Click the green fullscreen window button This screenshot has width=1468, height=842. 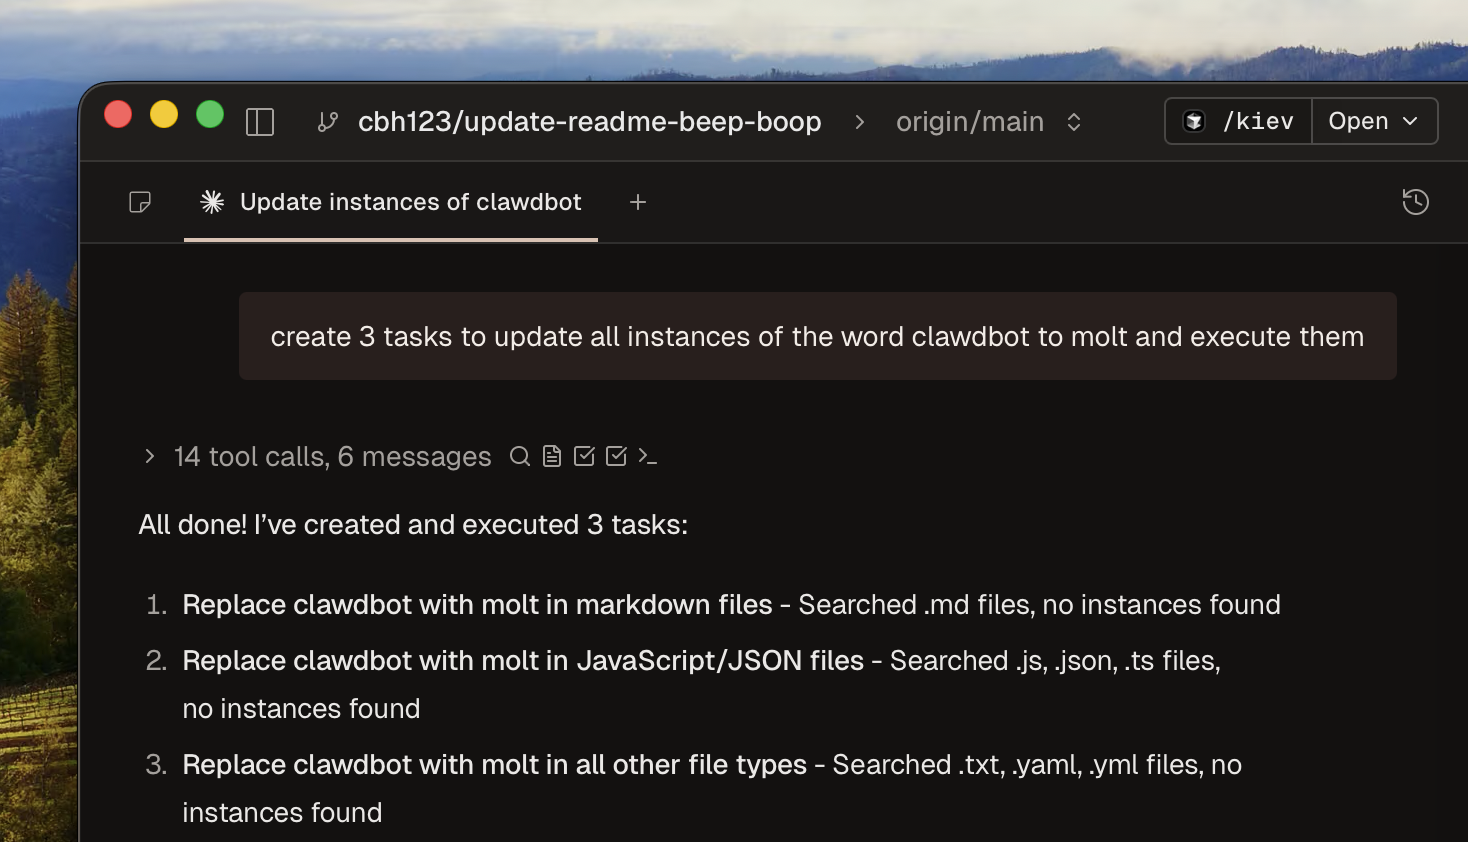[x=210, y=115]
